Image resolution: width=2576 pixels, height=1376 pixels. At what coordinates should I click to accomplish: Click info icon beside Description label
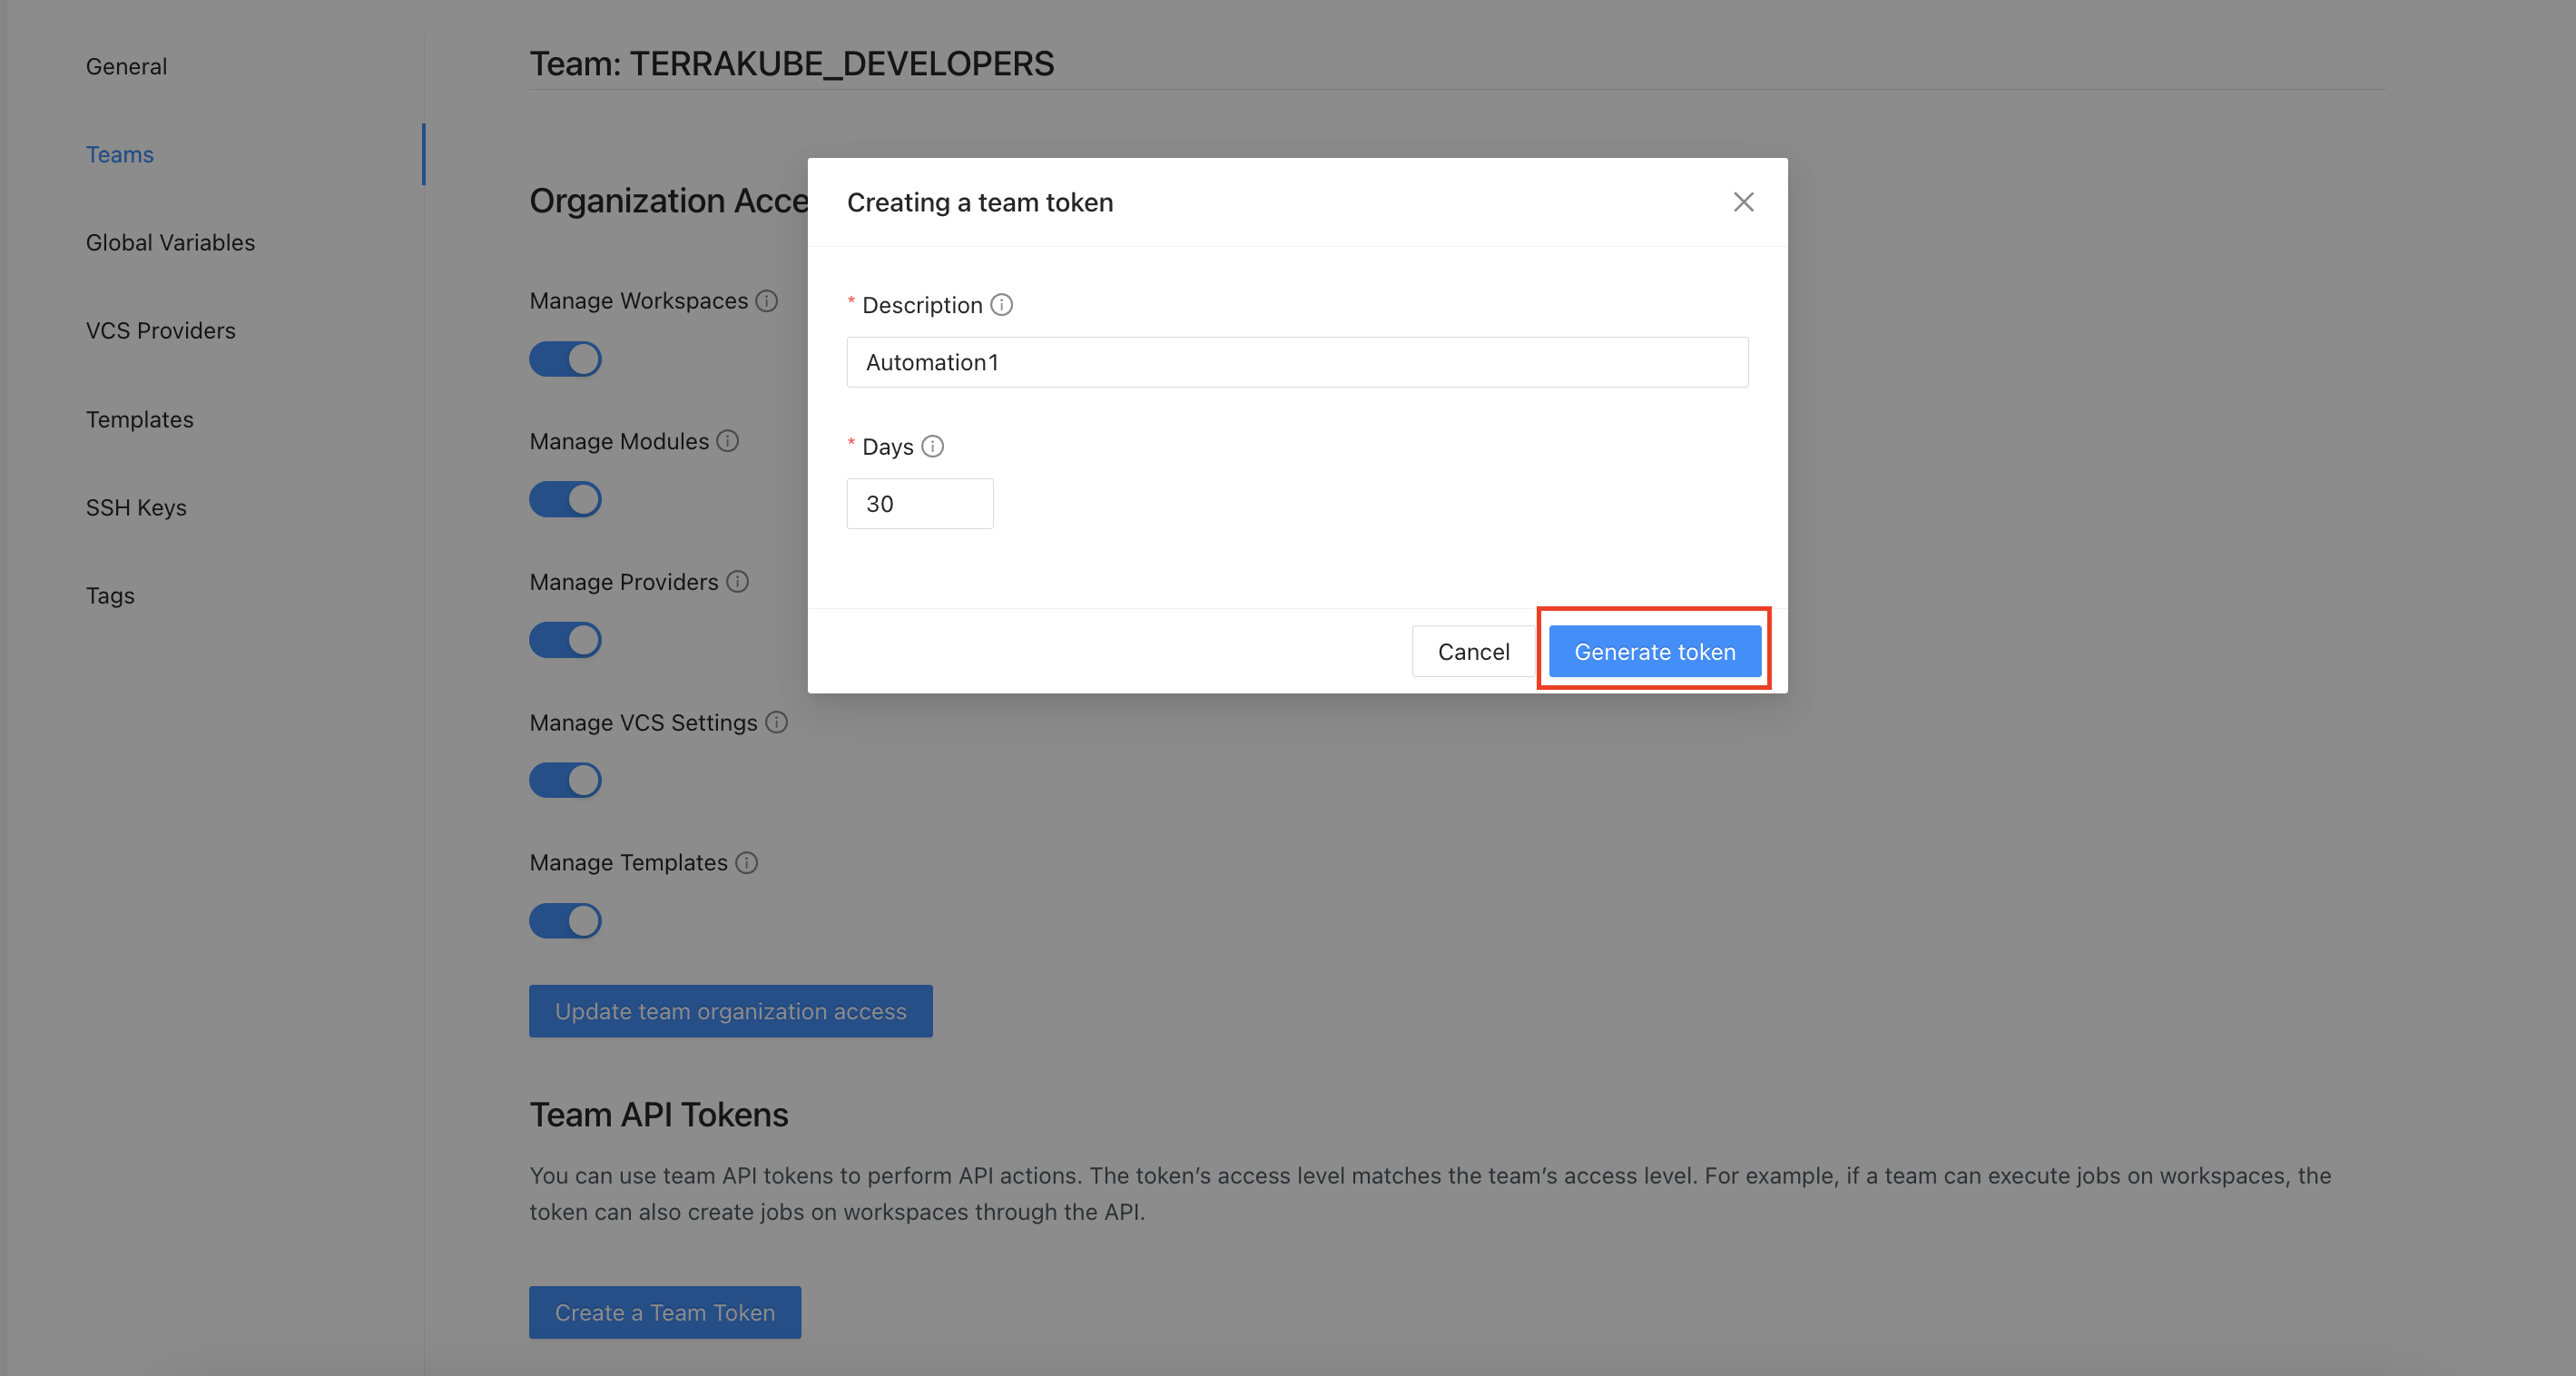pyautogui.click(x=1001, y=305)
